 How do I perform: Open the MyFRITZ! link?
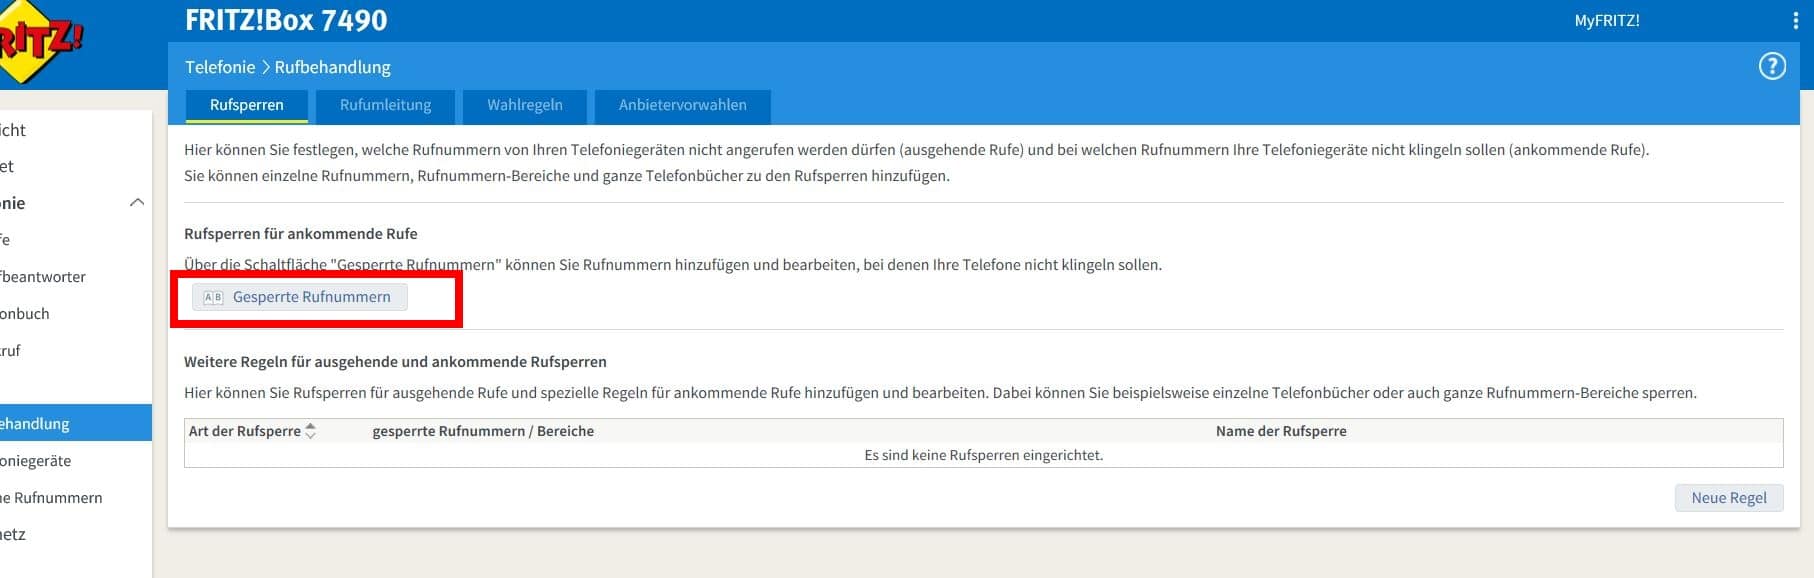coord(1606,21)
